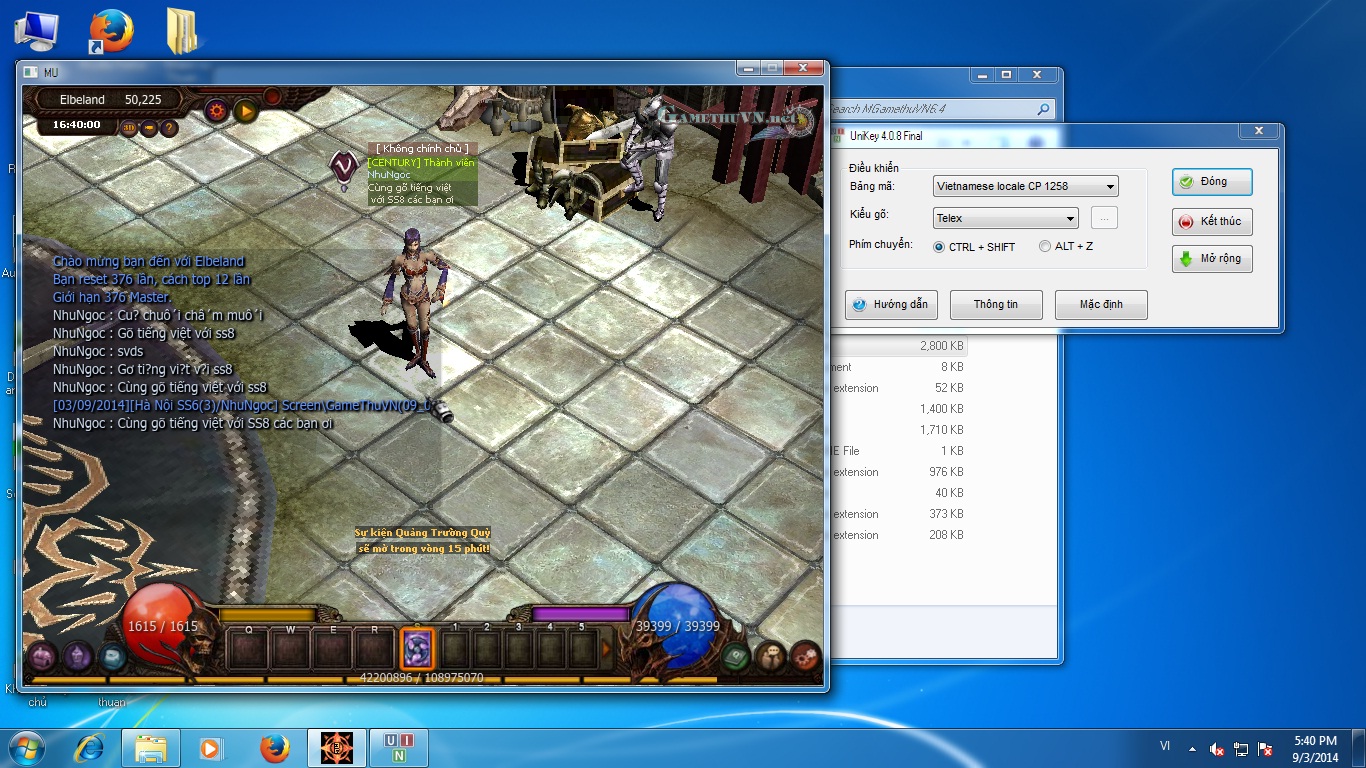The width and height of the screenshot is (1366, 768).
Task: Open the red gear menu icon at bottom-right of game
Action: [x=804, y=657]
